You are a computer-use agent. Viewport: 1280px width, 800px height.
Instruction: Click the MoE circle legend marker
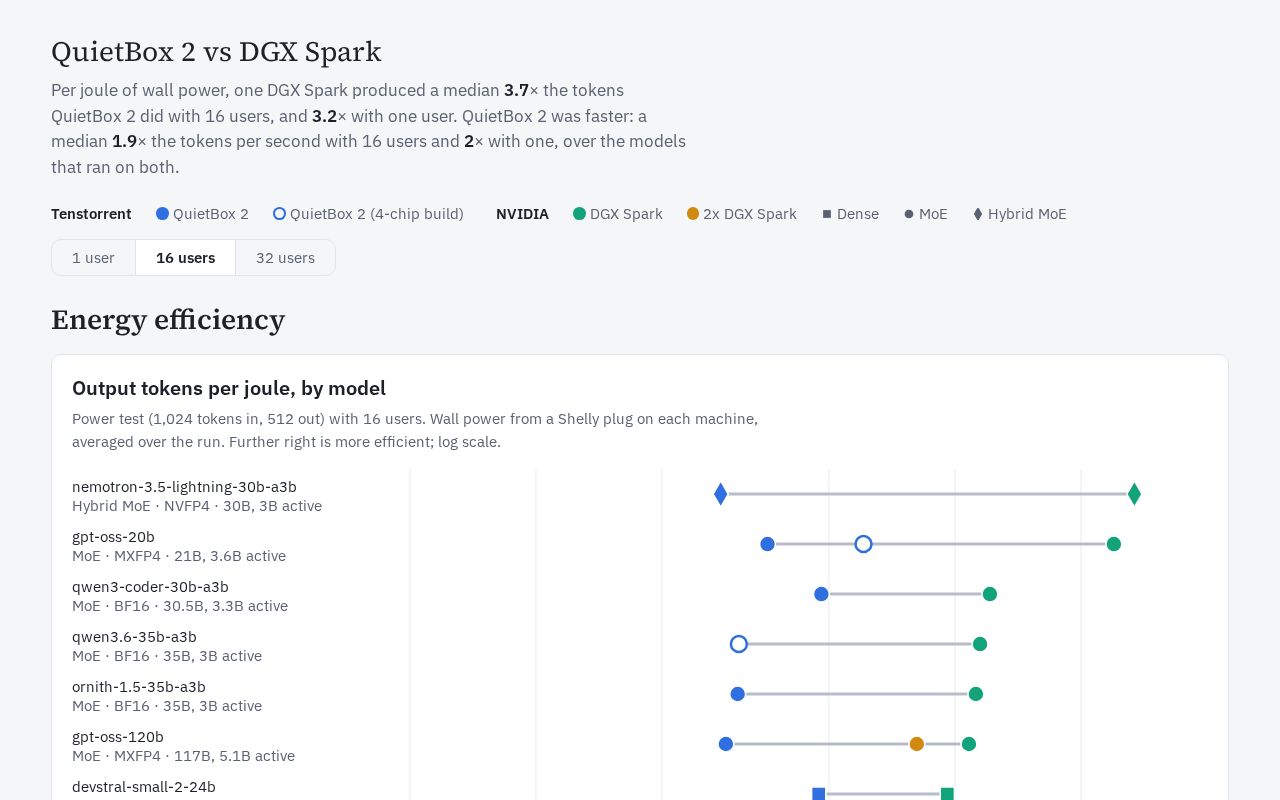coord(909,214)
